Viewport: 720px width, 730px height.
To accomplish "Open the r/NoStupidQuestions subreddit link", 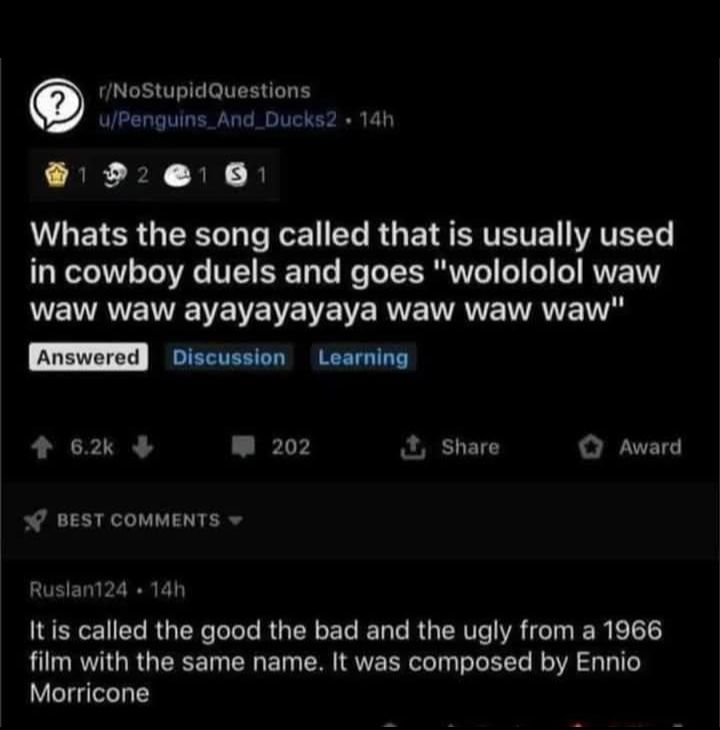I will tap(206, 91).
